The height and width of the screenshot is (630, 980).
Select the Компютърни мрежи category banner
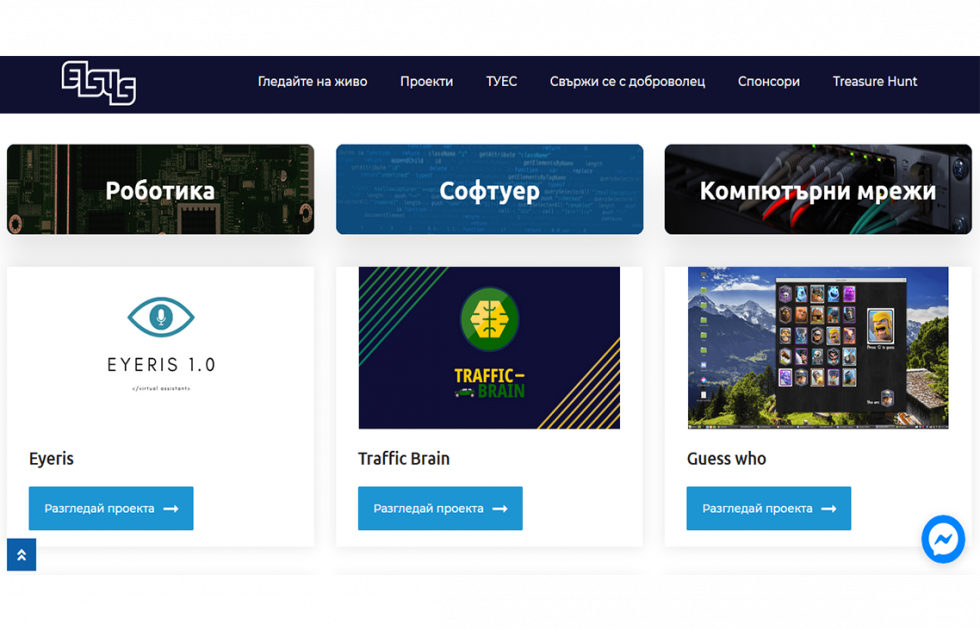pyautogui.click(x=817, y=190)
